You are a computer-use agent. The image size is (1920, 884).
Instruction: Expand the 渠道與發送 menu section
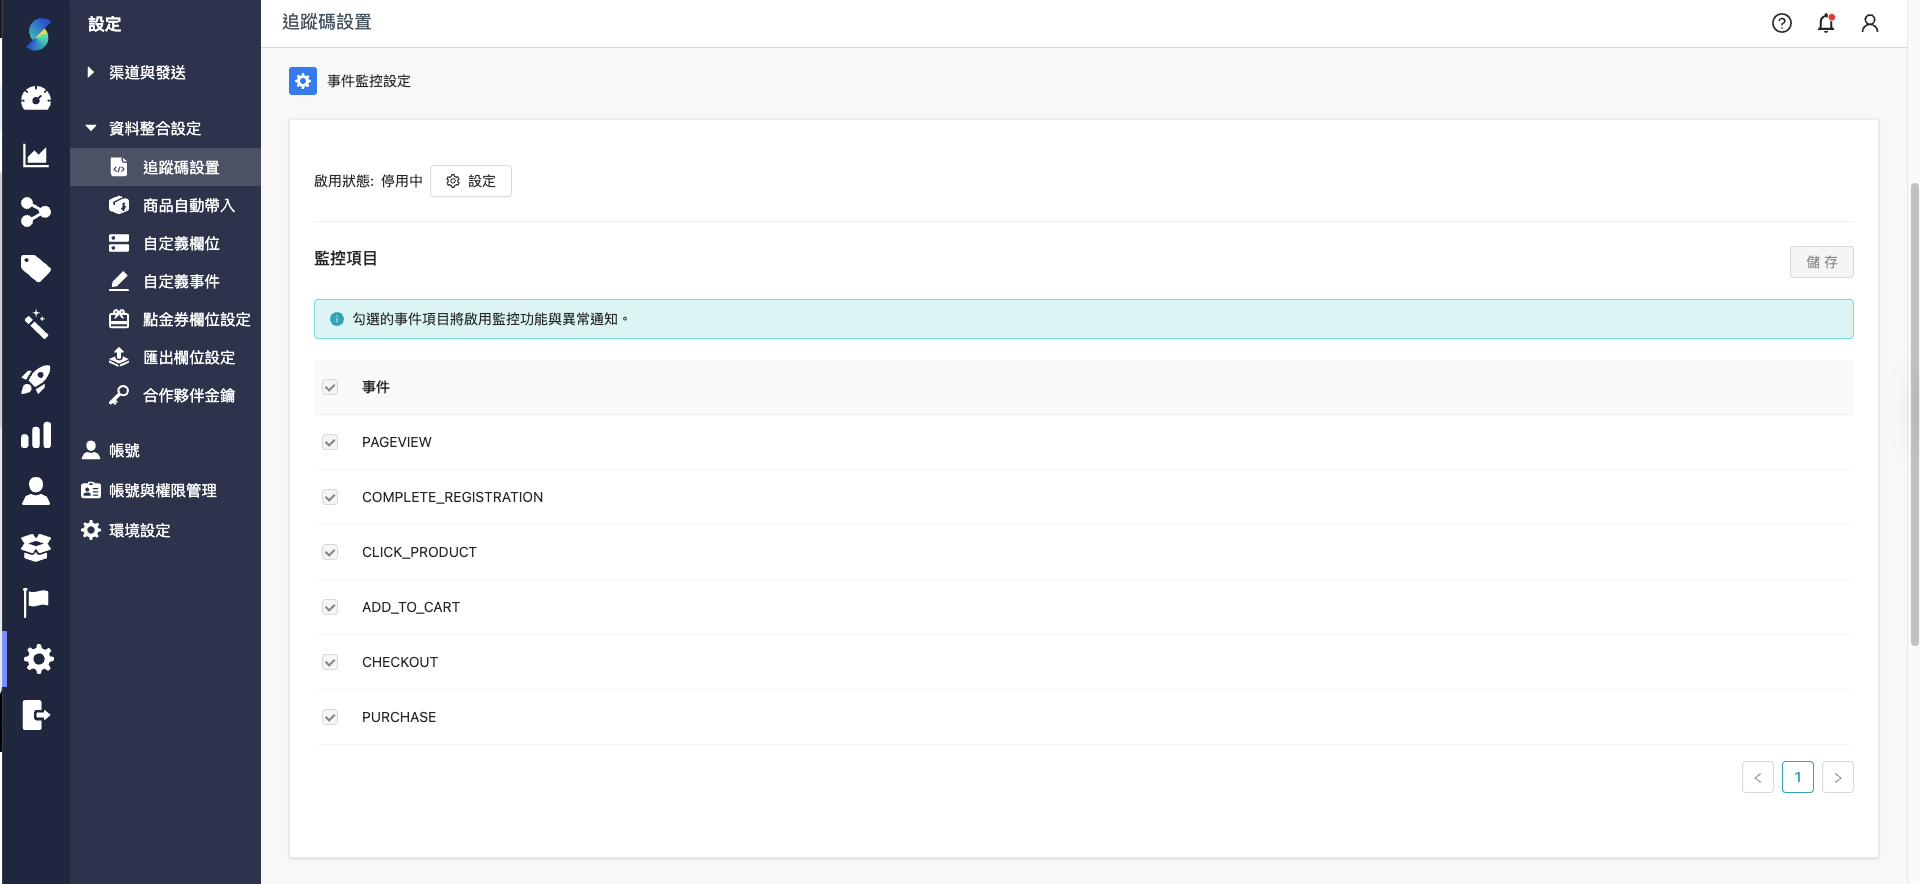click(146, 72)
